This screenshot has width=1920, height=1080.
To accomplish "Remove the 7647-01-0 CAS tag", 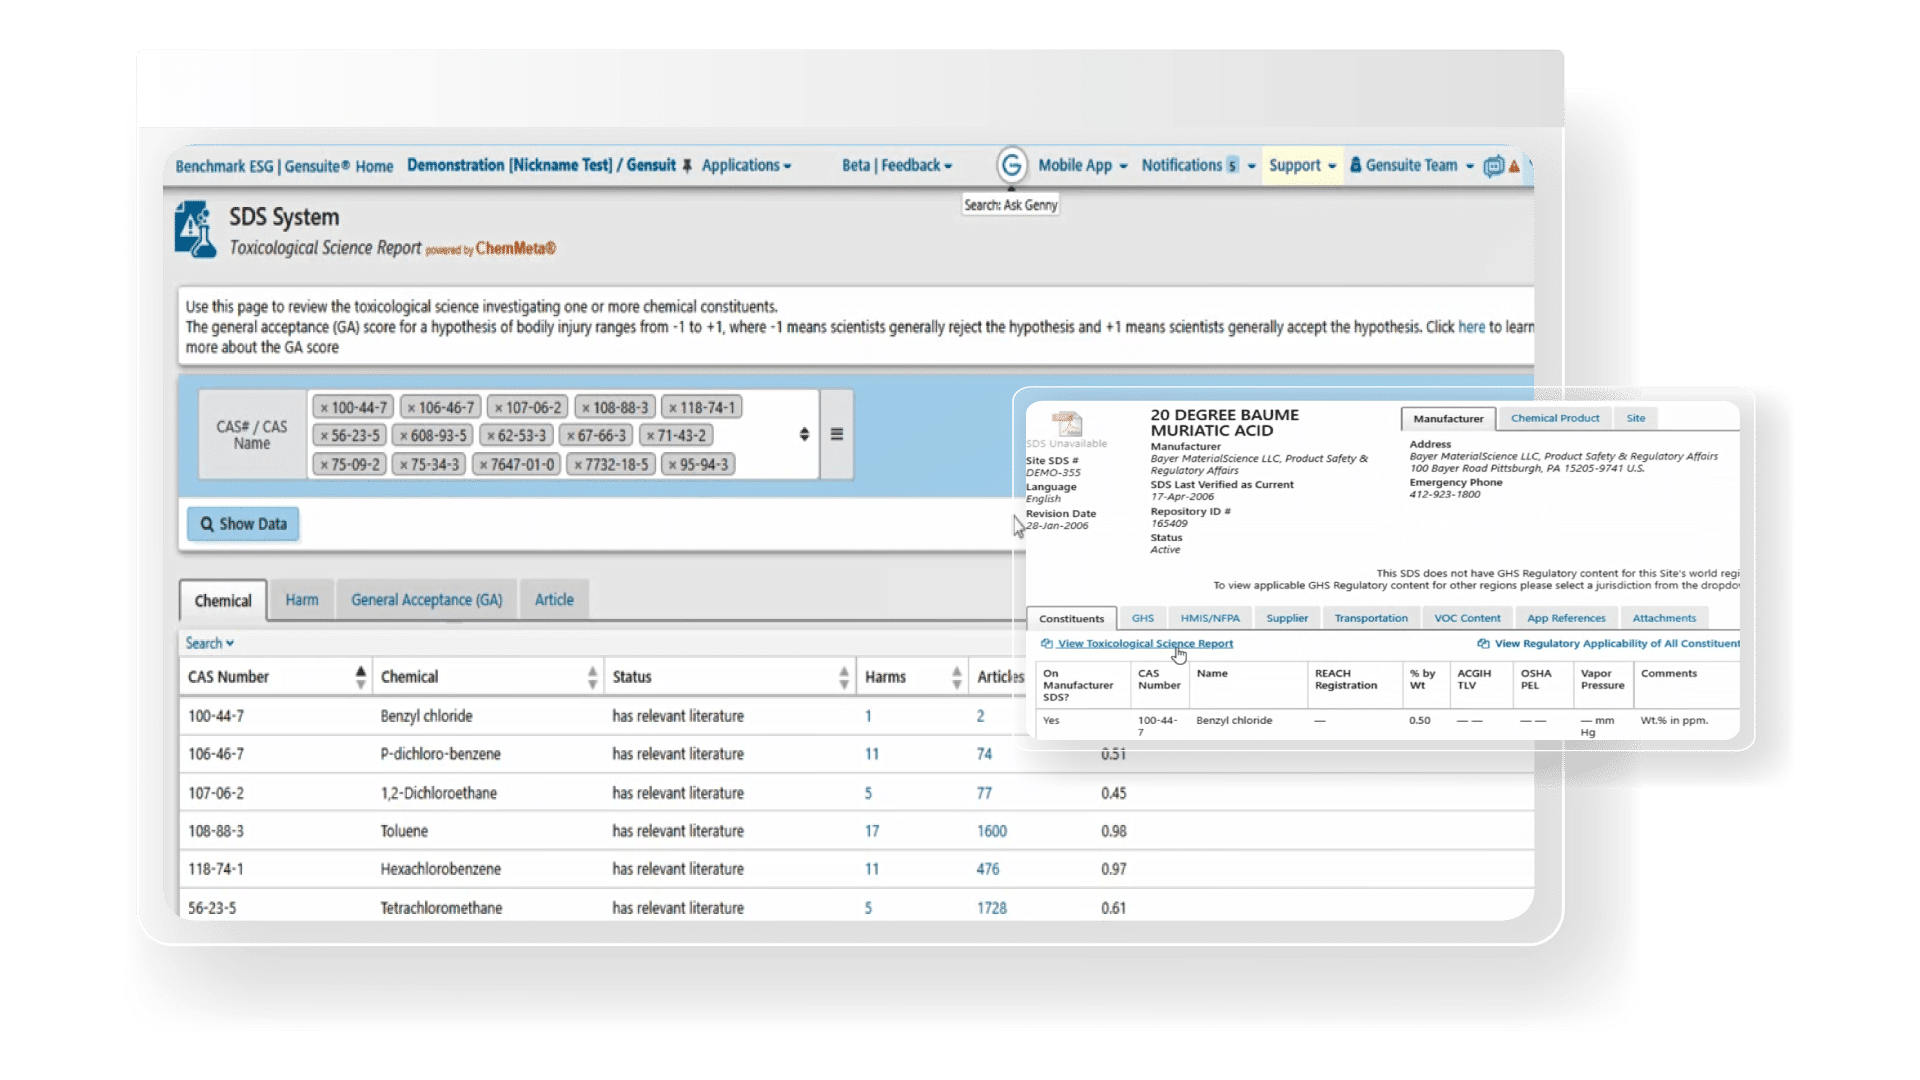I will [x=483, y=465].
